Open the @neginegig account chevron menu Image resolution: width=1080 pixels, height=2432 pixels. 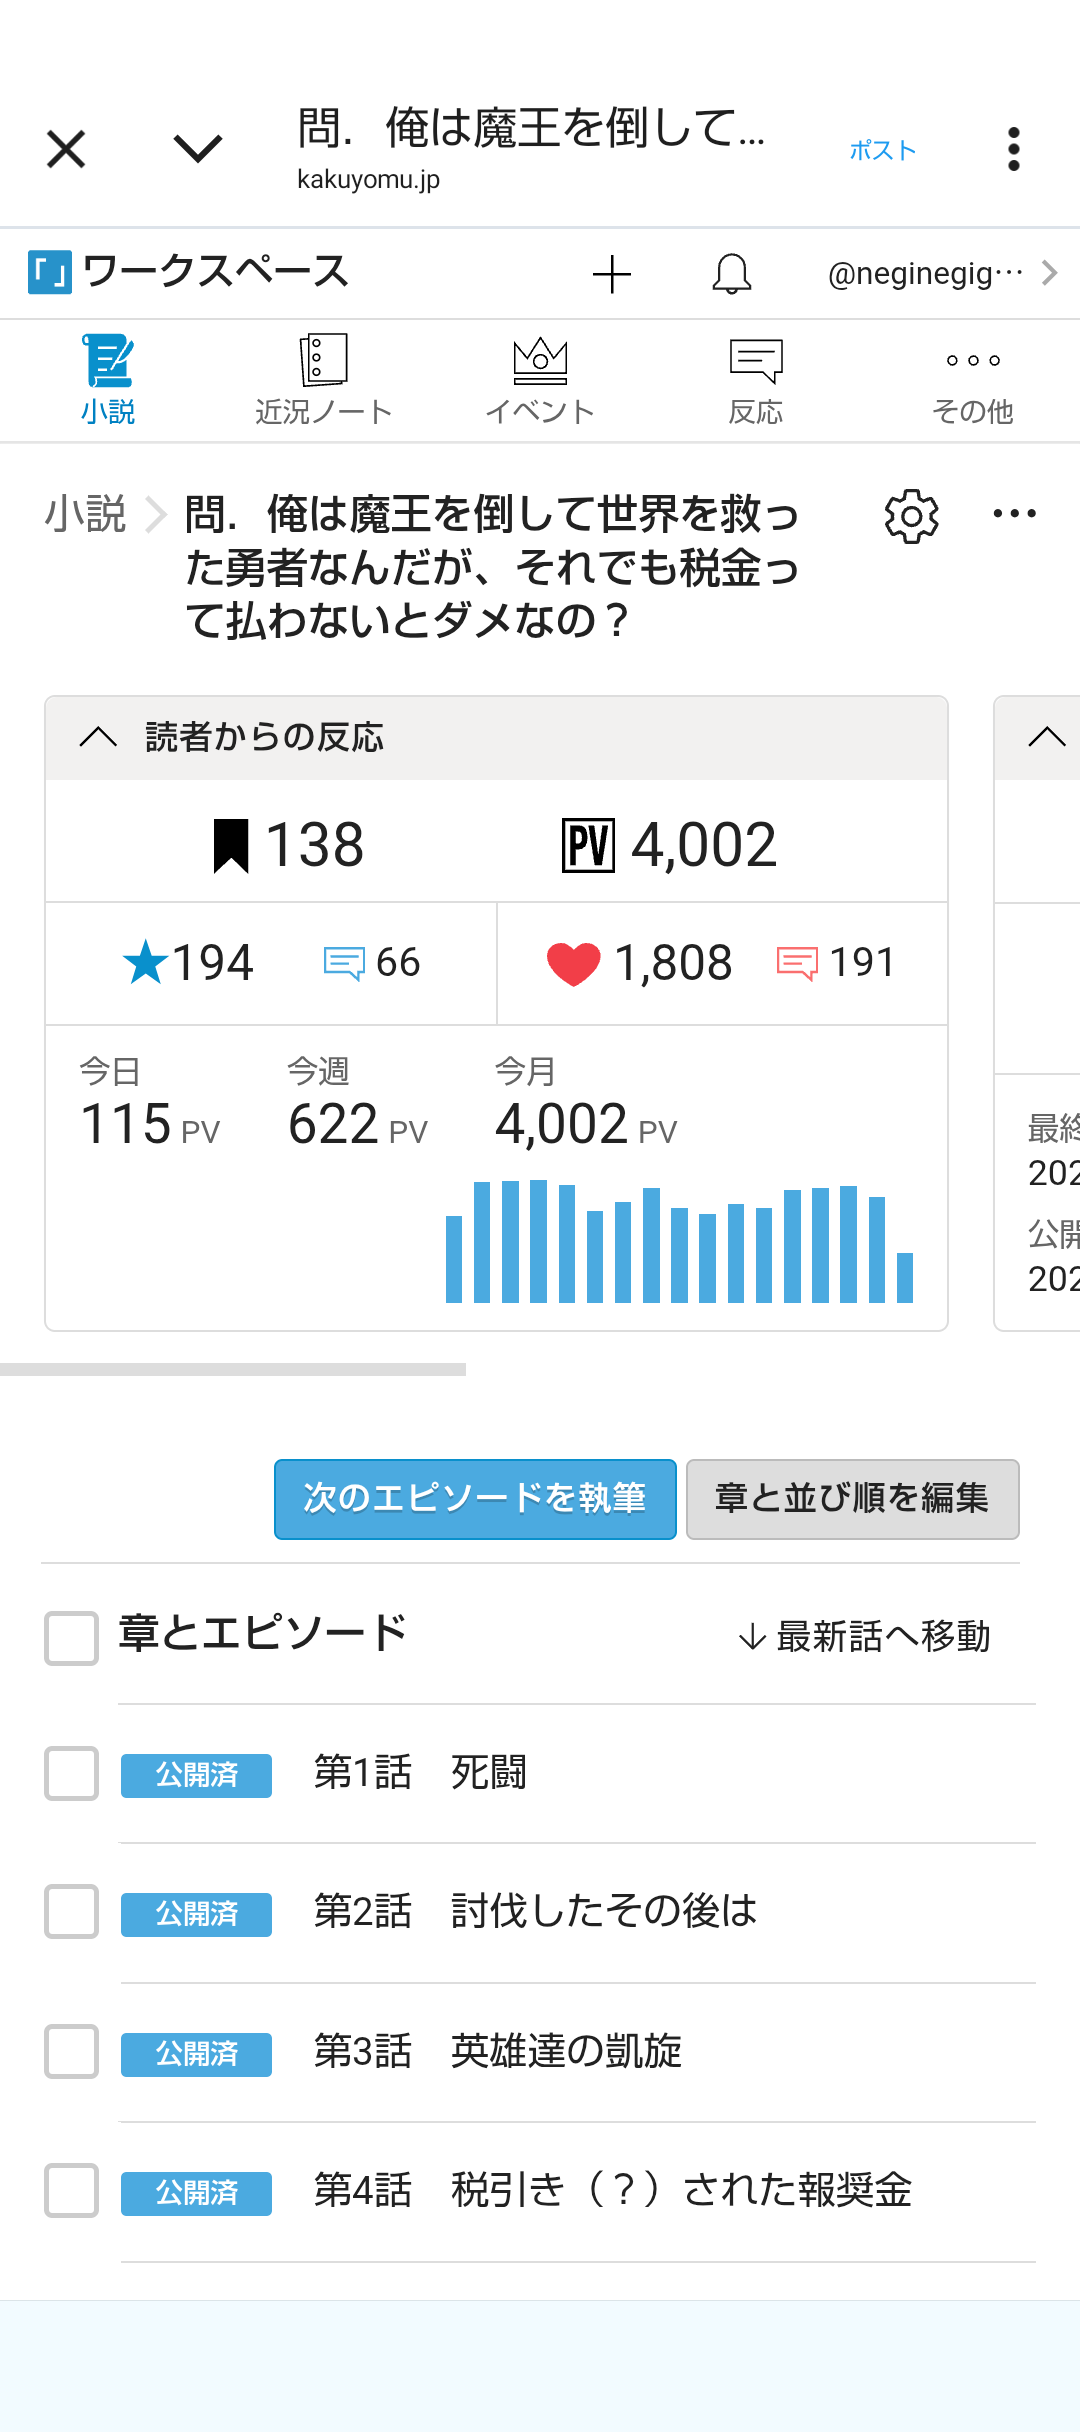[1049, 273]
